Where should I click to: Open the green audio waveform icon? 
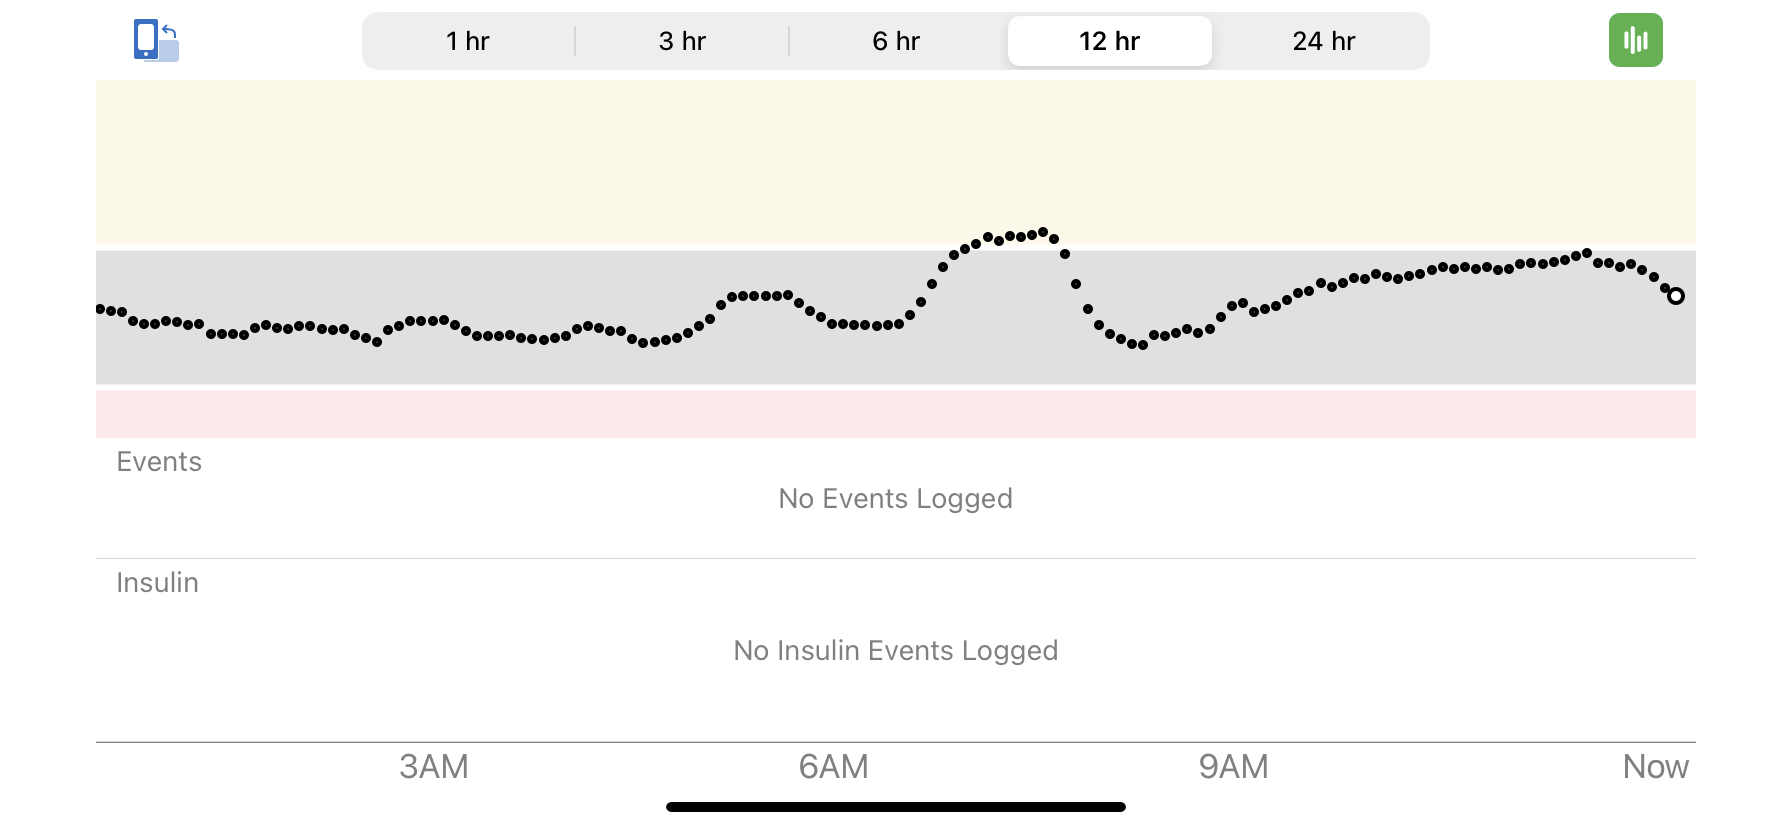pos(1635,40)
